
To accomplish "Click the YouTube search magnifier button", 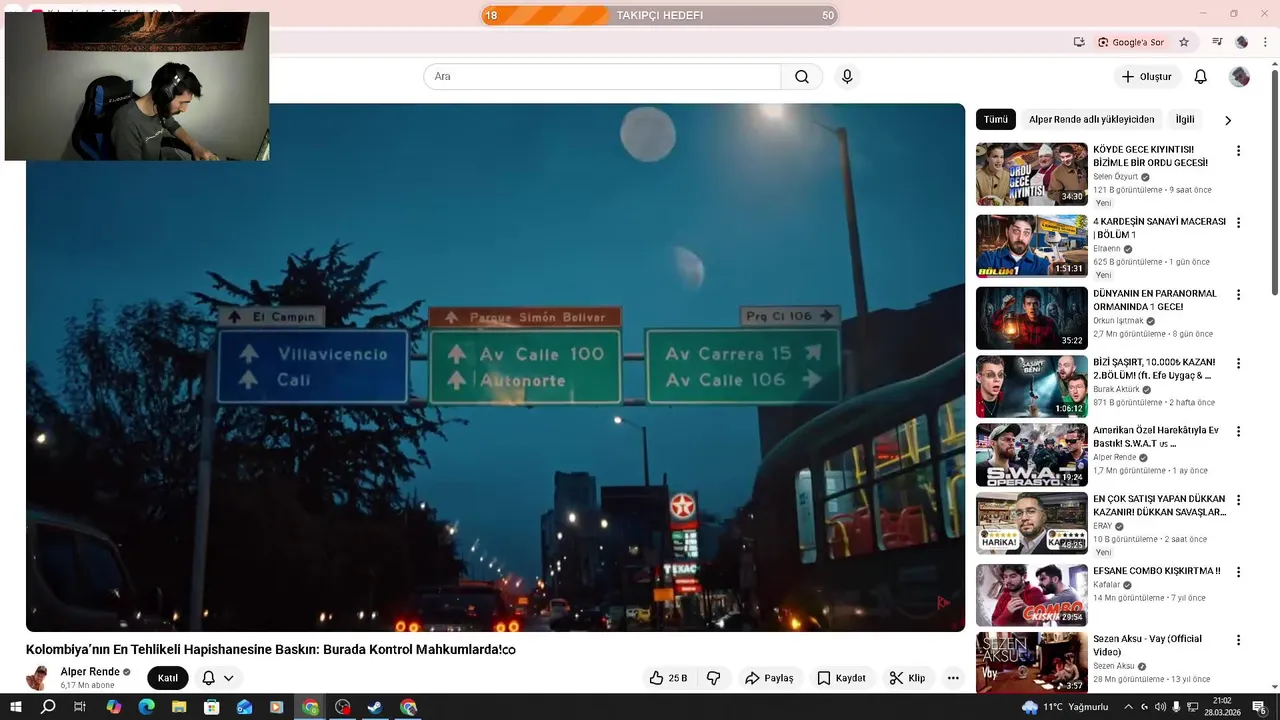I will point(802,77).
